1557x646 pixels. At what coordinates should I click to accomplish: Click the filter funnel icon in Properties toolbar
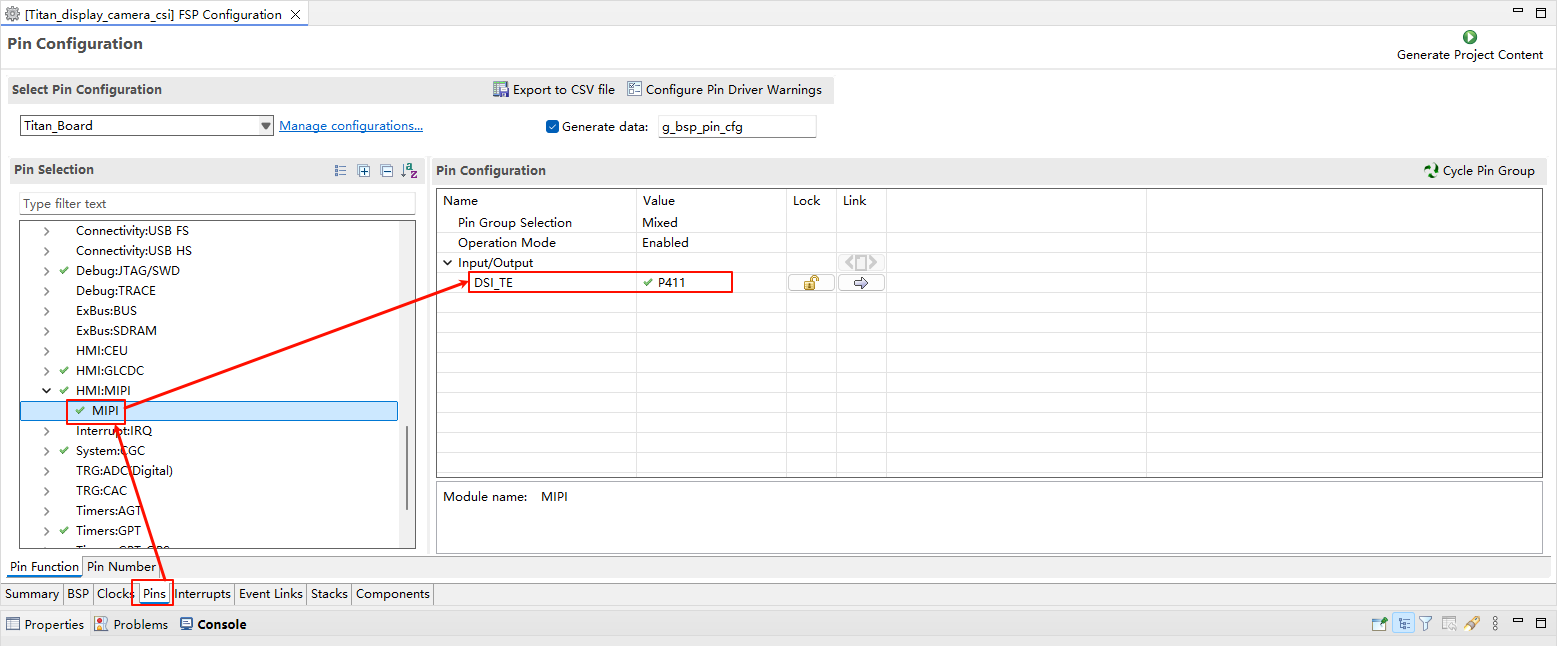1426,624
